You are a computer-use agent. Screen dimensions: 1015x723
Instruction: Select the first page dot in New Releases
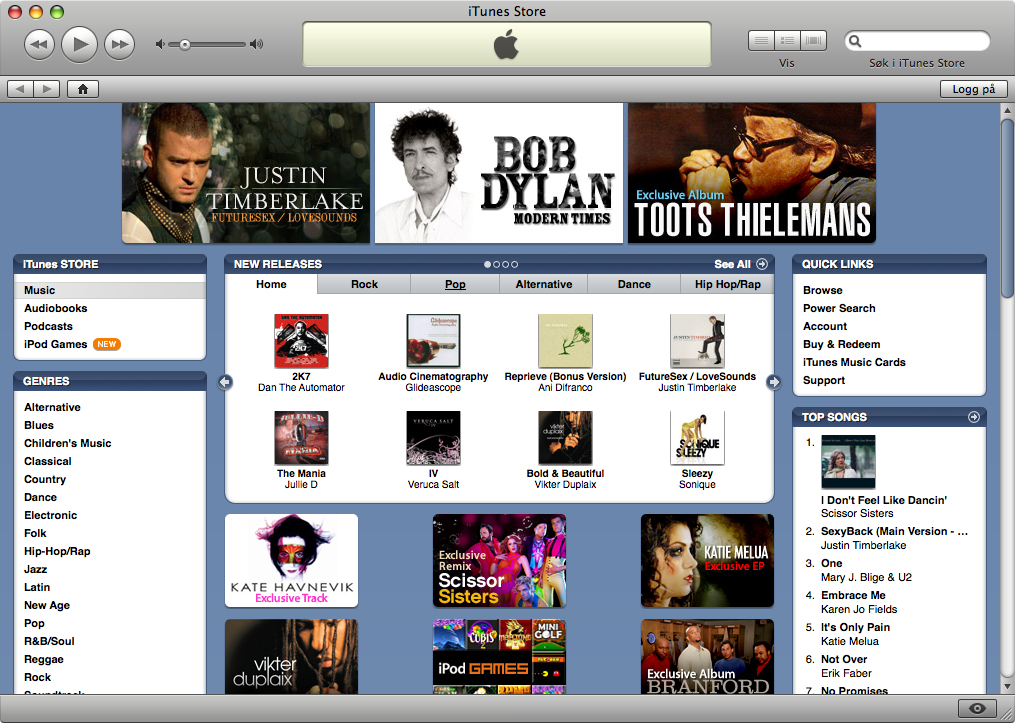(487, 264)
